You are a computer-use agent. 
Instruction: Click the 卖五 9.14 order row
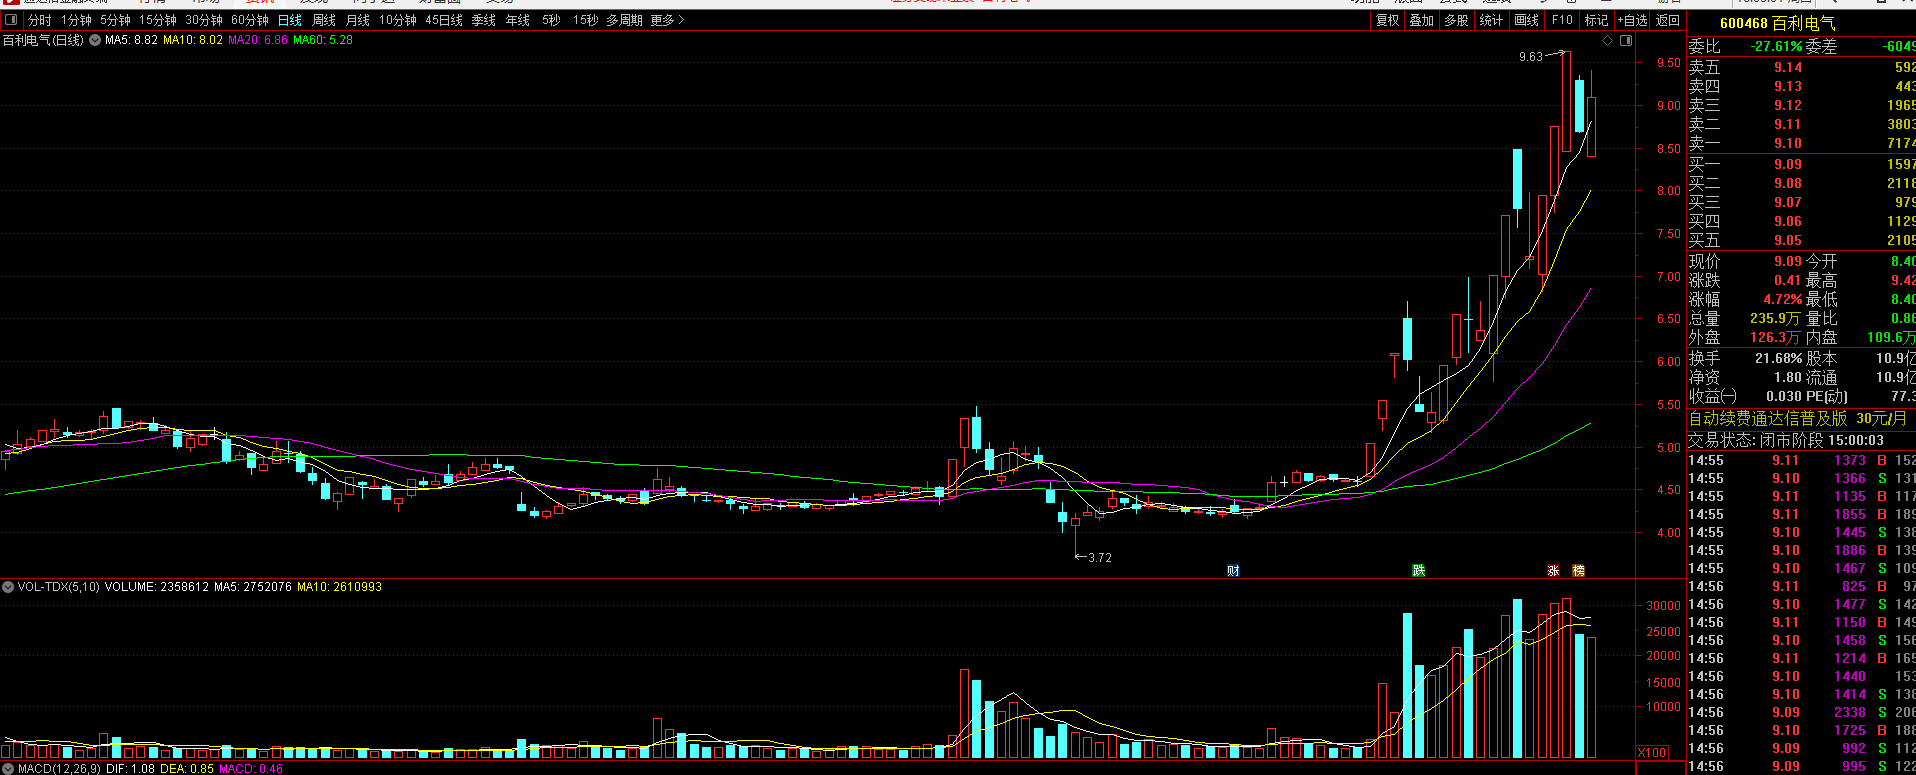1801,67
